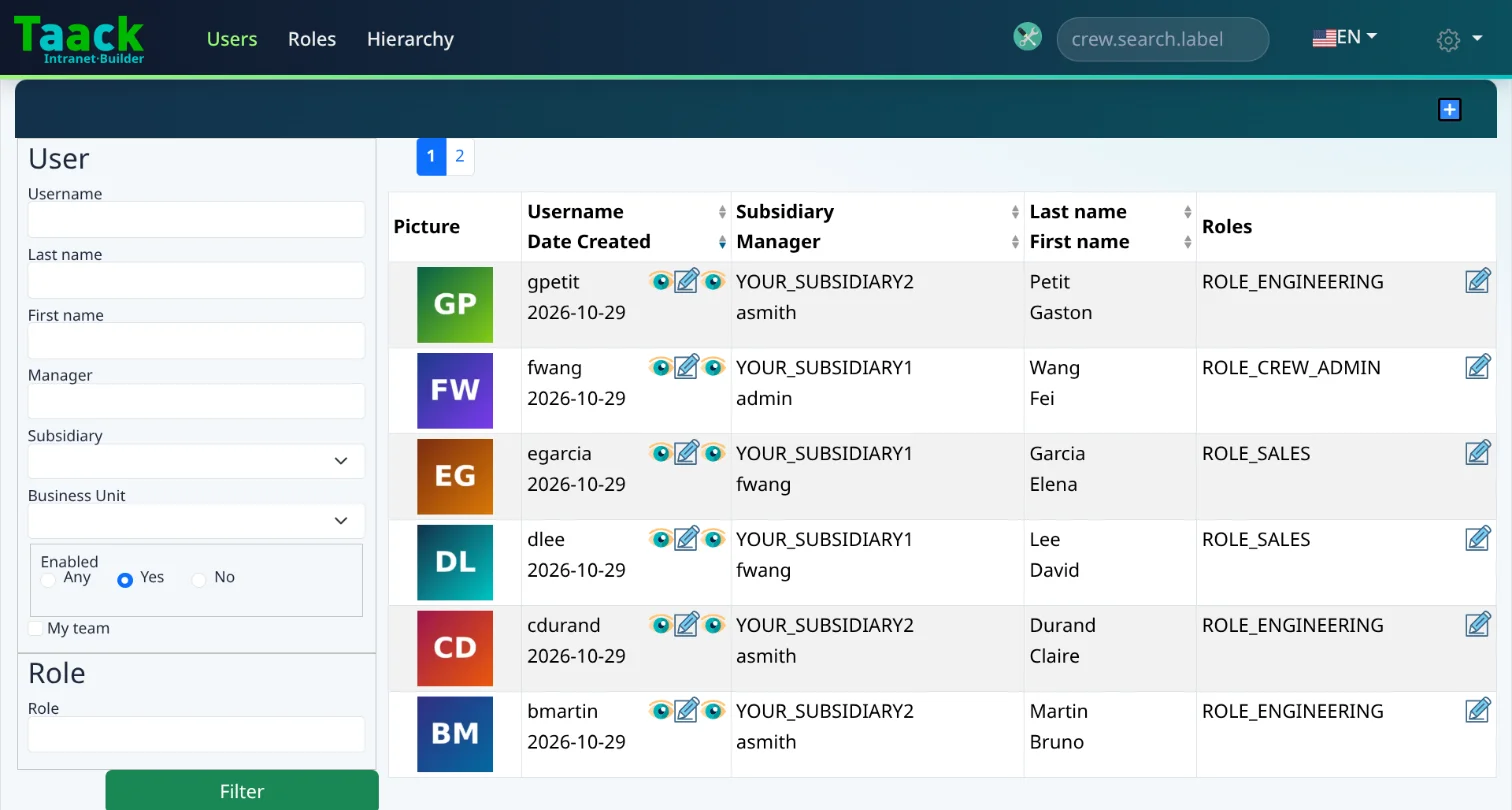Expand the Business Unit dropdown
The width and height of the screenshot is (1512, 810).
[x=196, y=521]
